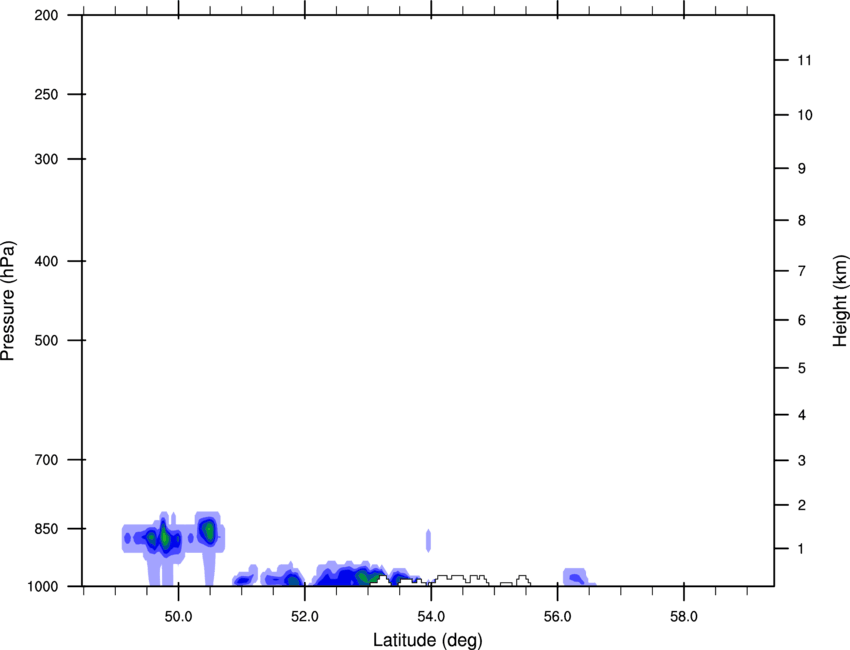850x650 pixels.
Task: Click the 52.0 latitude tick label
Action: click(305, 616)
